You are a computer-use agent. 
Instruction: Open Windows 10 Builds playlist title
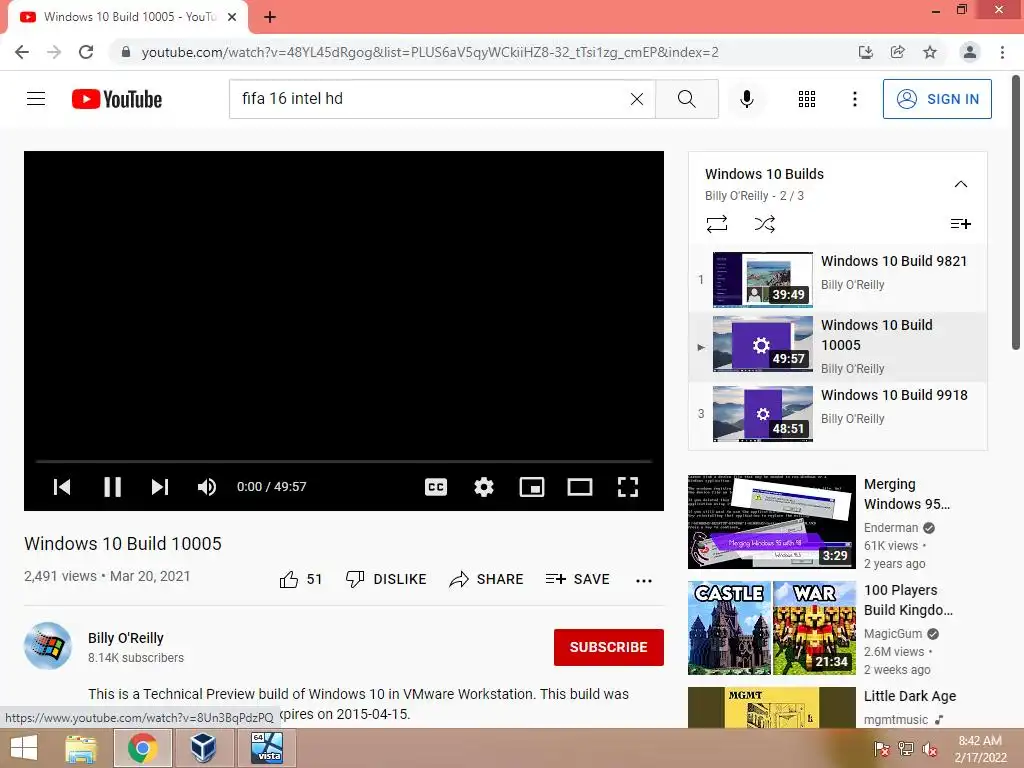(764, 174)
